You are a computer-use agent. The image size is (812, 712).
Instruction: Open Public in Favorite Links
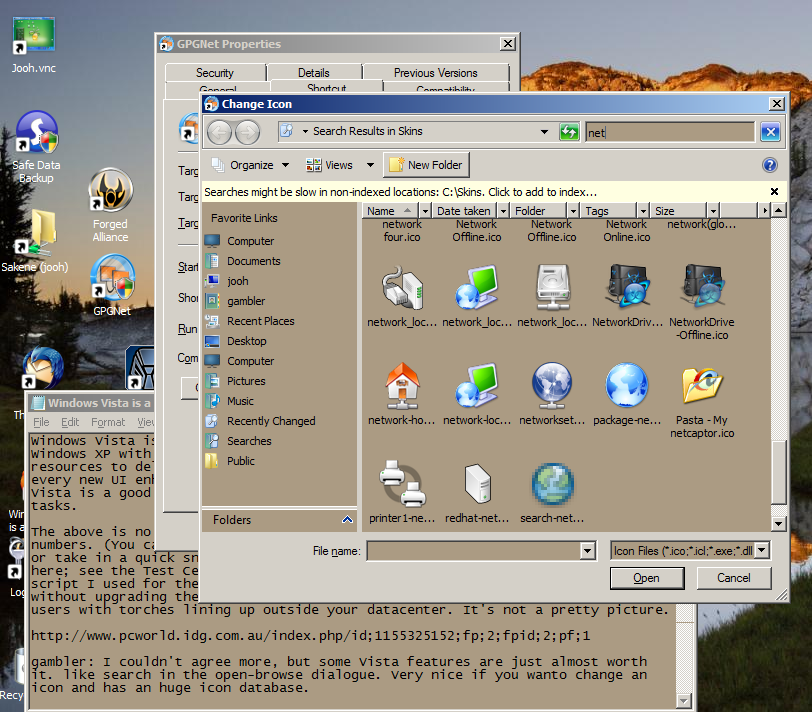click(240, 461)
